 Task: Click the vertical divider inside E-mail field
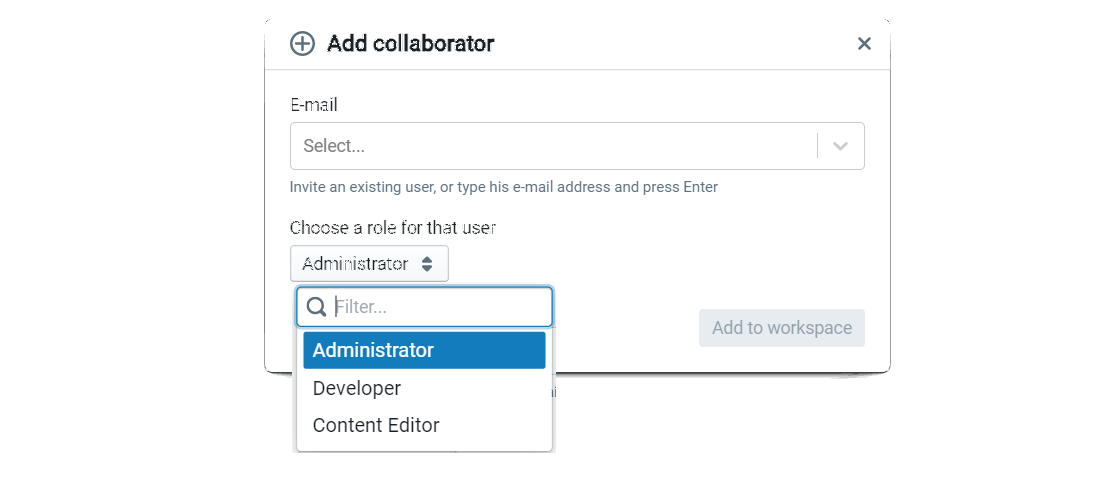818,146
